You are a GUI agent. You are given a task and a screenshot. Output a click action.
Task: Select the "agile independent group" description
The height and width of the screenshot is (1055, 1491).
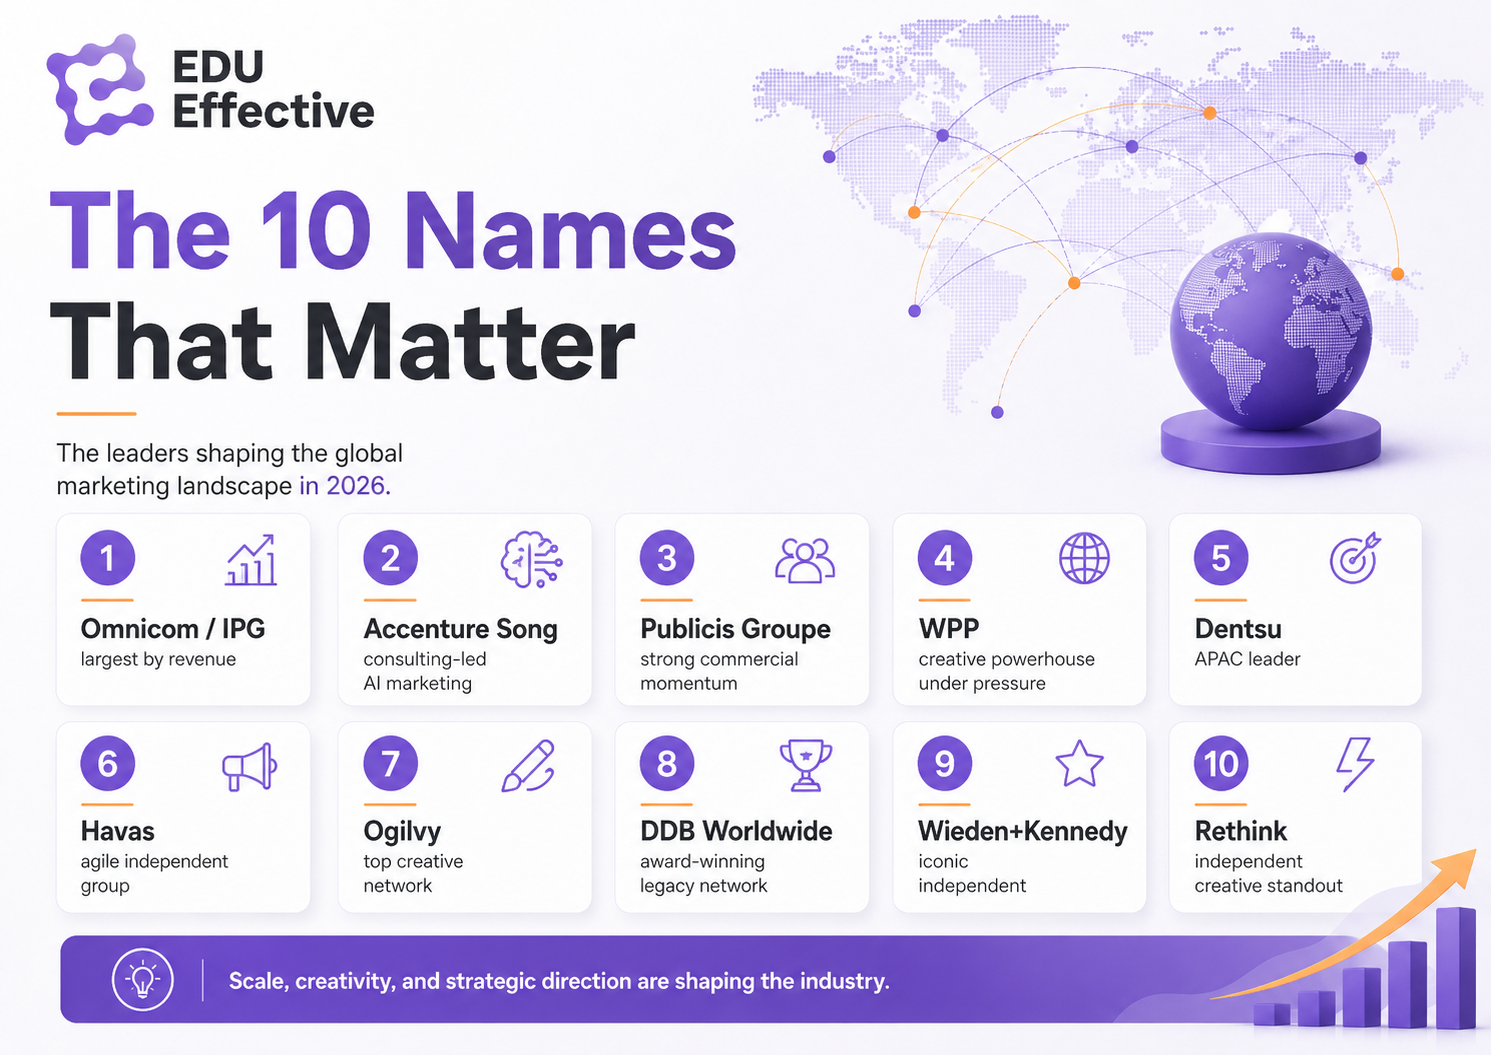(155, 873)
